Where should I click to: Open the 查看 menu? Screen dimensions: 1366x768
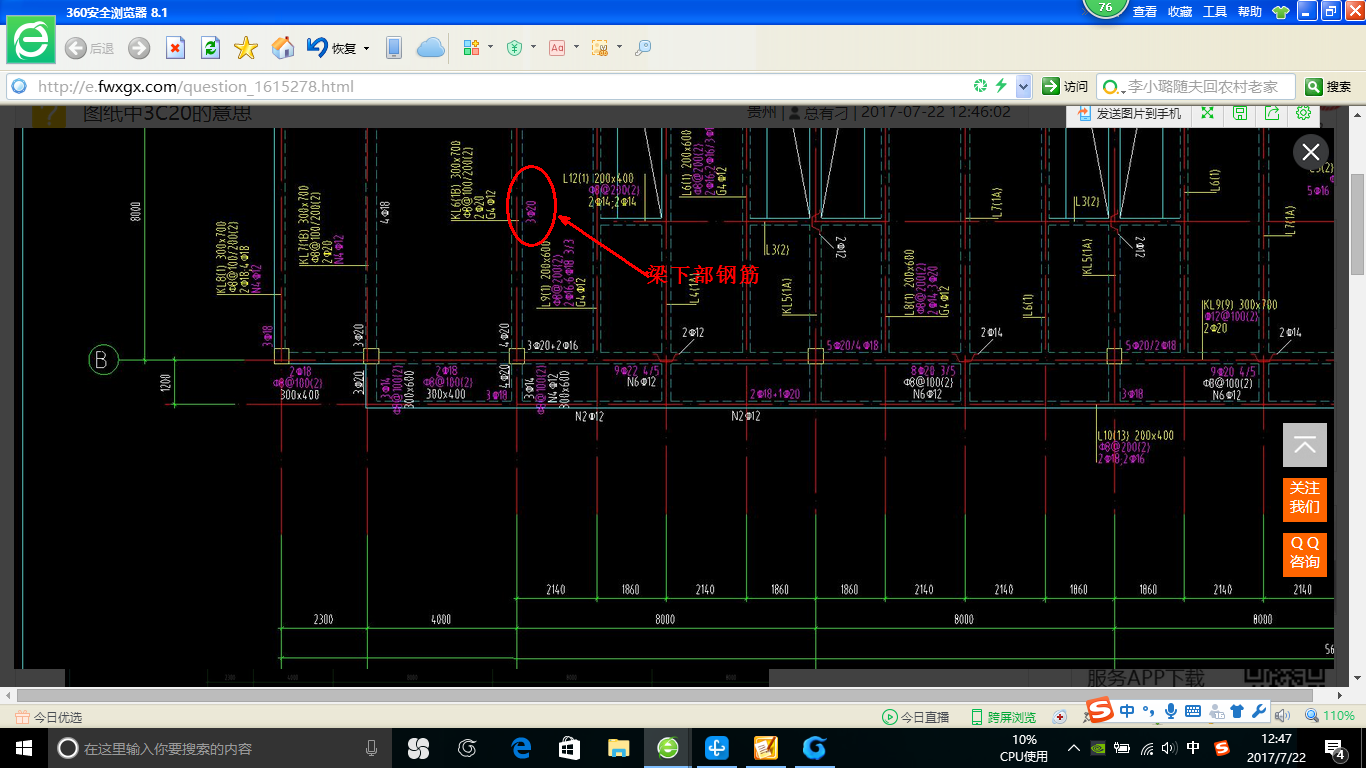point(1145,12)
